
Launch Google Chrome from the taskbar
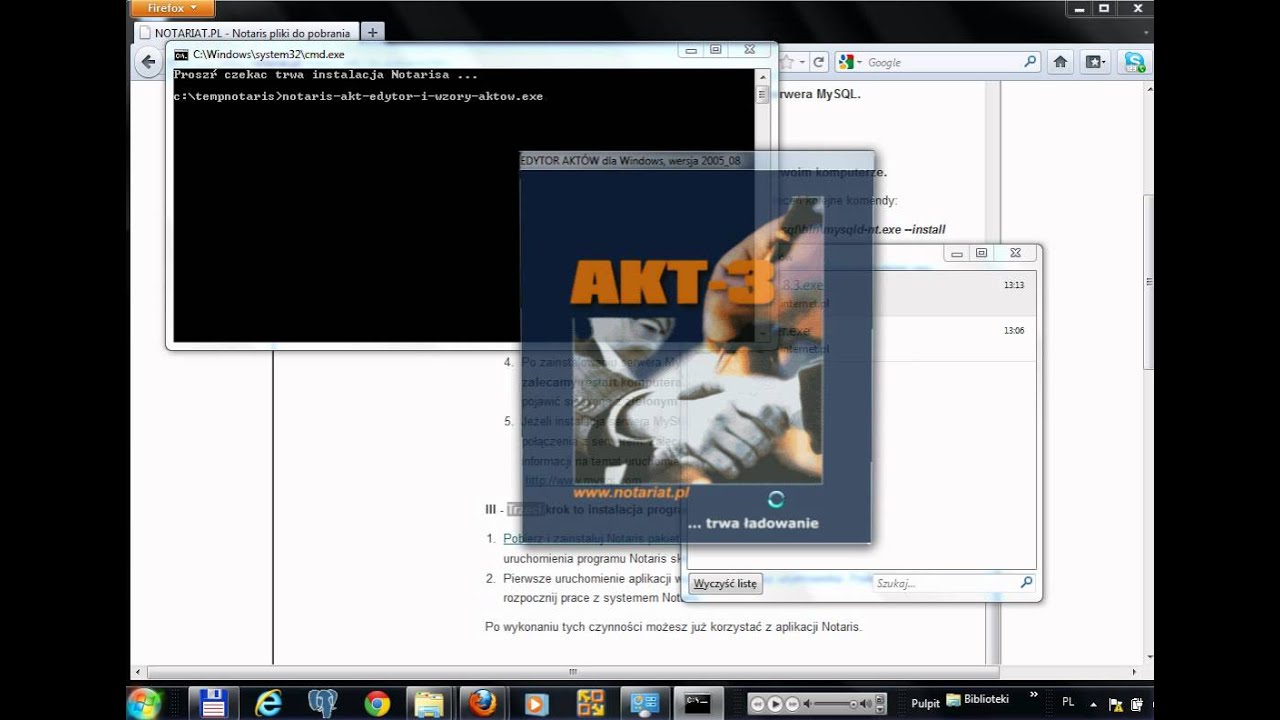tap(376, 703)
